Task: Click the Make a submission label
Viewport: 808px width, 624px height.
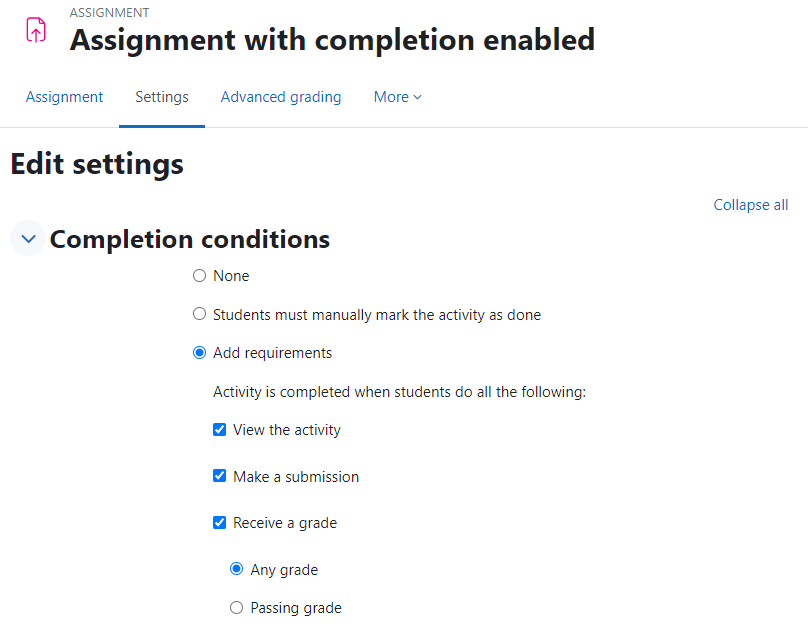Action: 296,477
